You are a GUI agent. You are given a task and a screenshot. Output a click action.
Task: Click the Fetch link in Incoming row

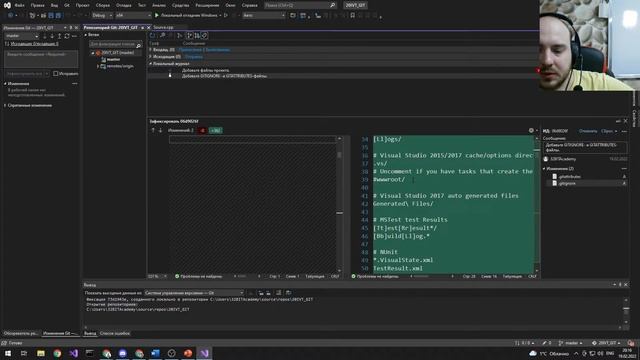[190, 50]
